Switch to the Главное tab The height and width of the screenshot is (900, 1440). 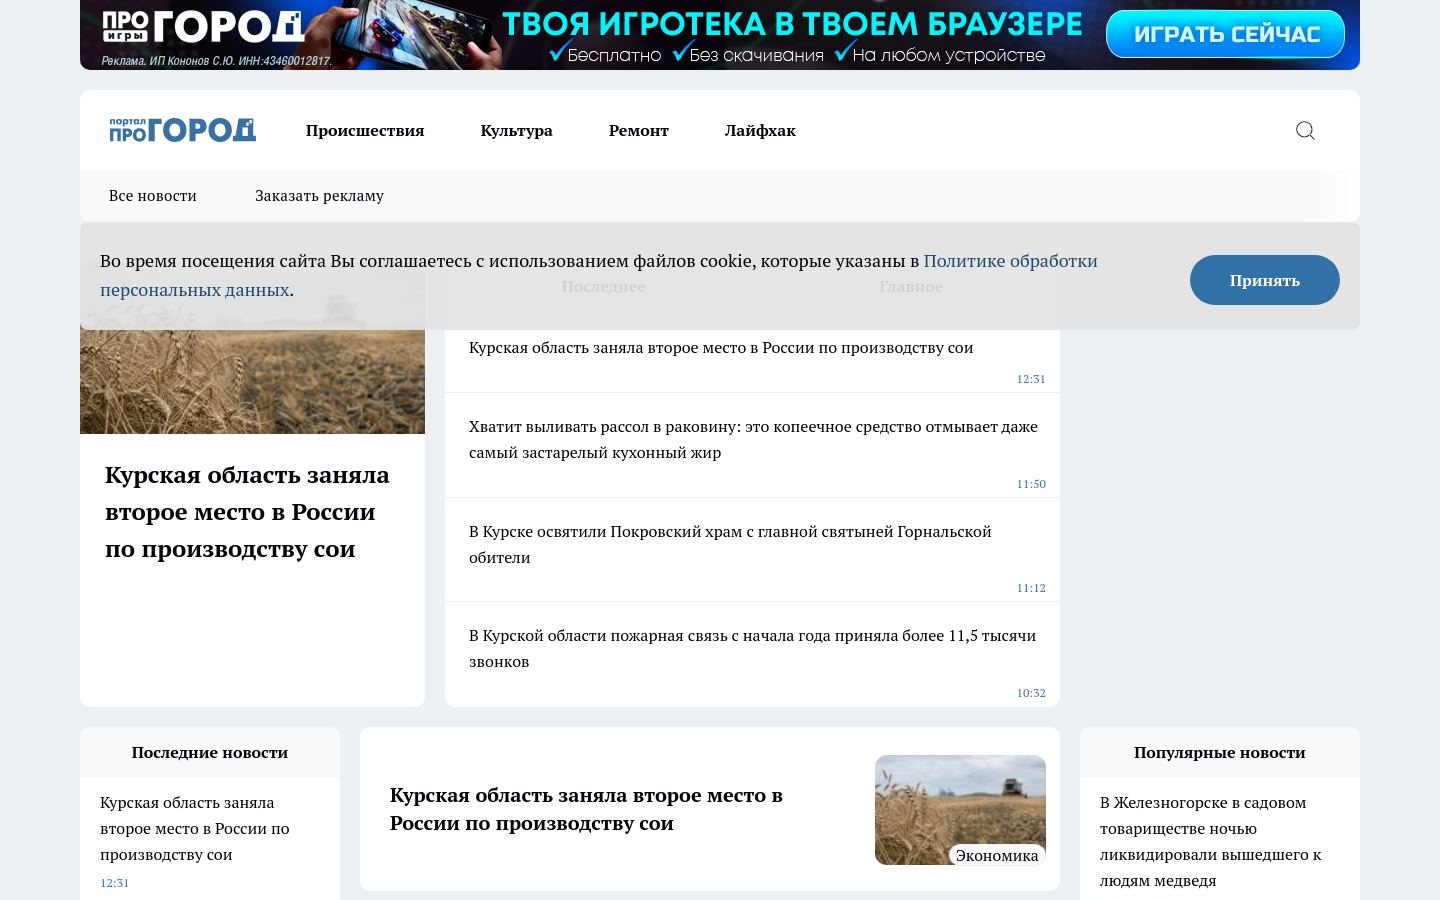point(911,286)
